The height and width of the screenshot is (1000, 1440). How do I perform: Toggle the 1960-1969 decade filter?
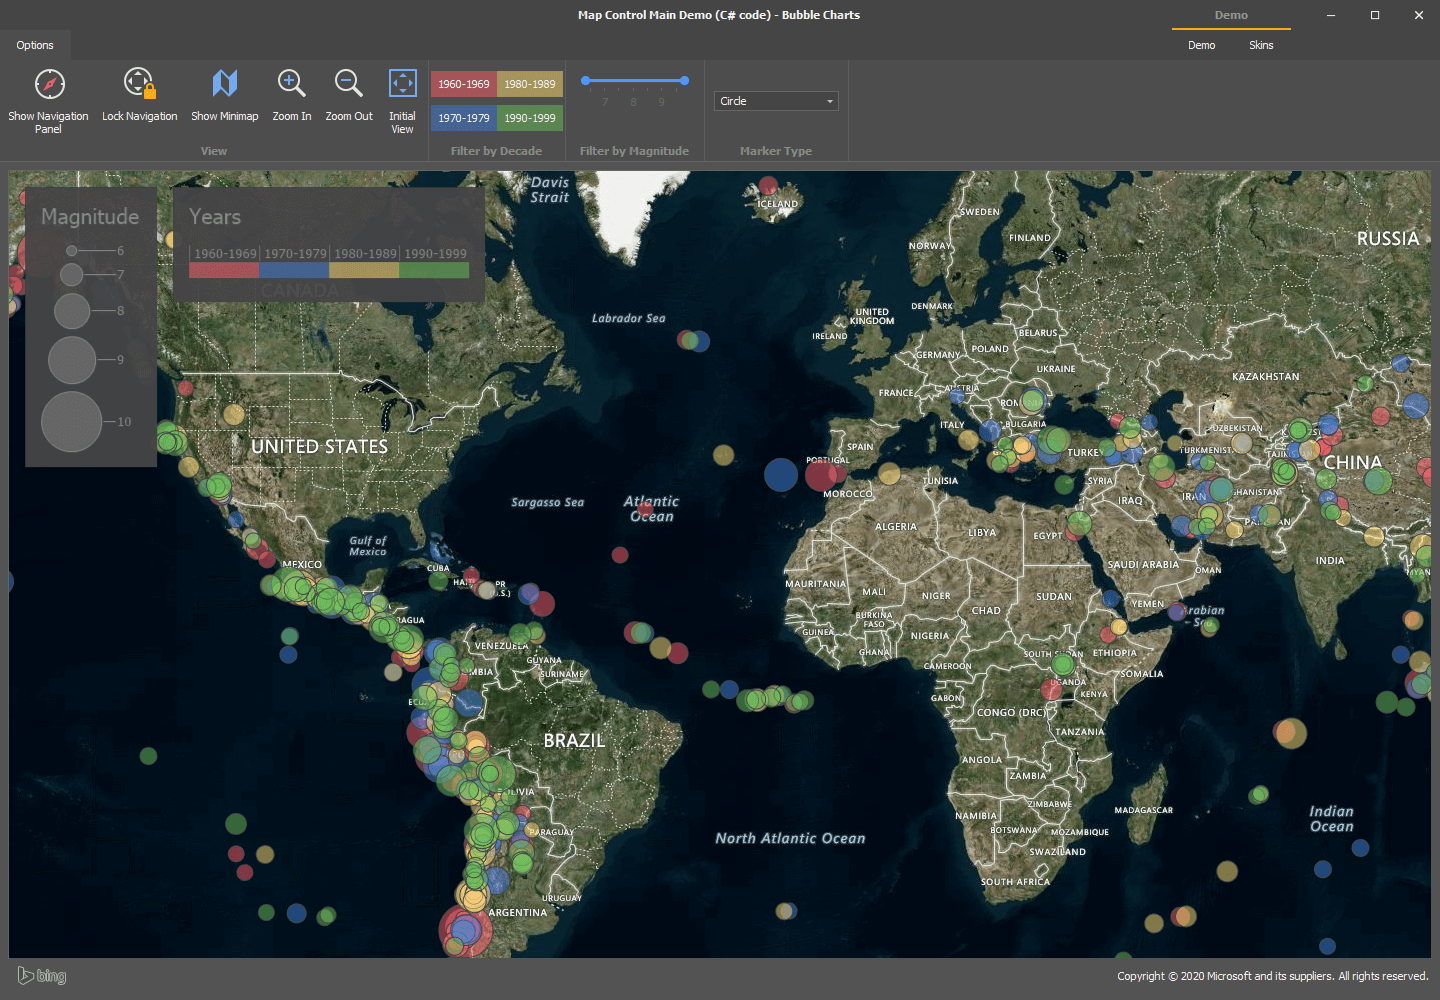click(464, 84)
